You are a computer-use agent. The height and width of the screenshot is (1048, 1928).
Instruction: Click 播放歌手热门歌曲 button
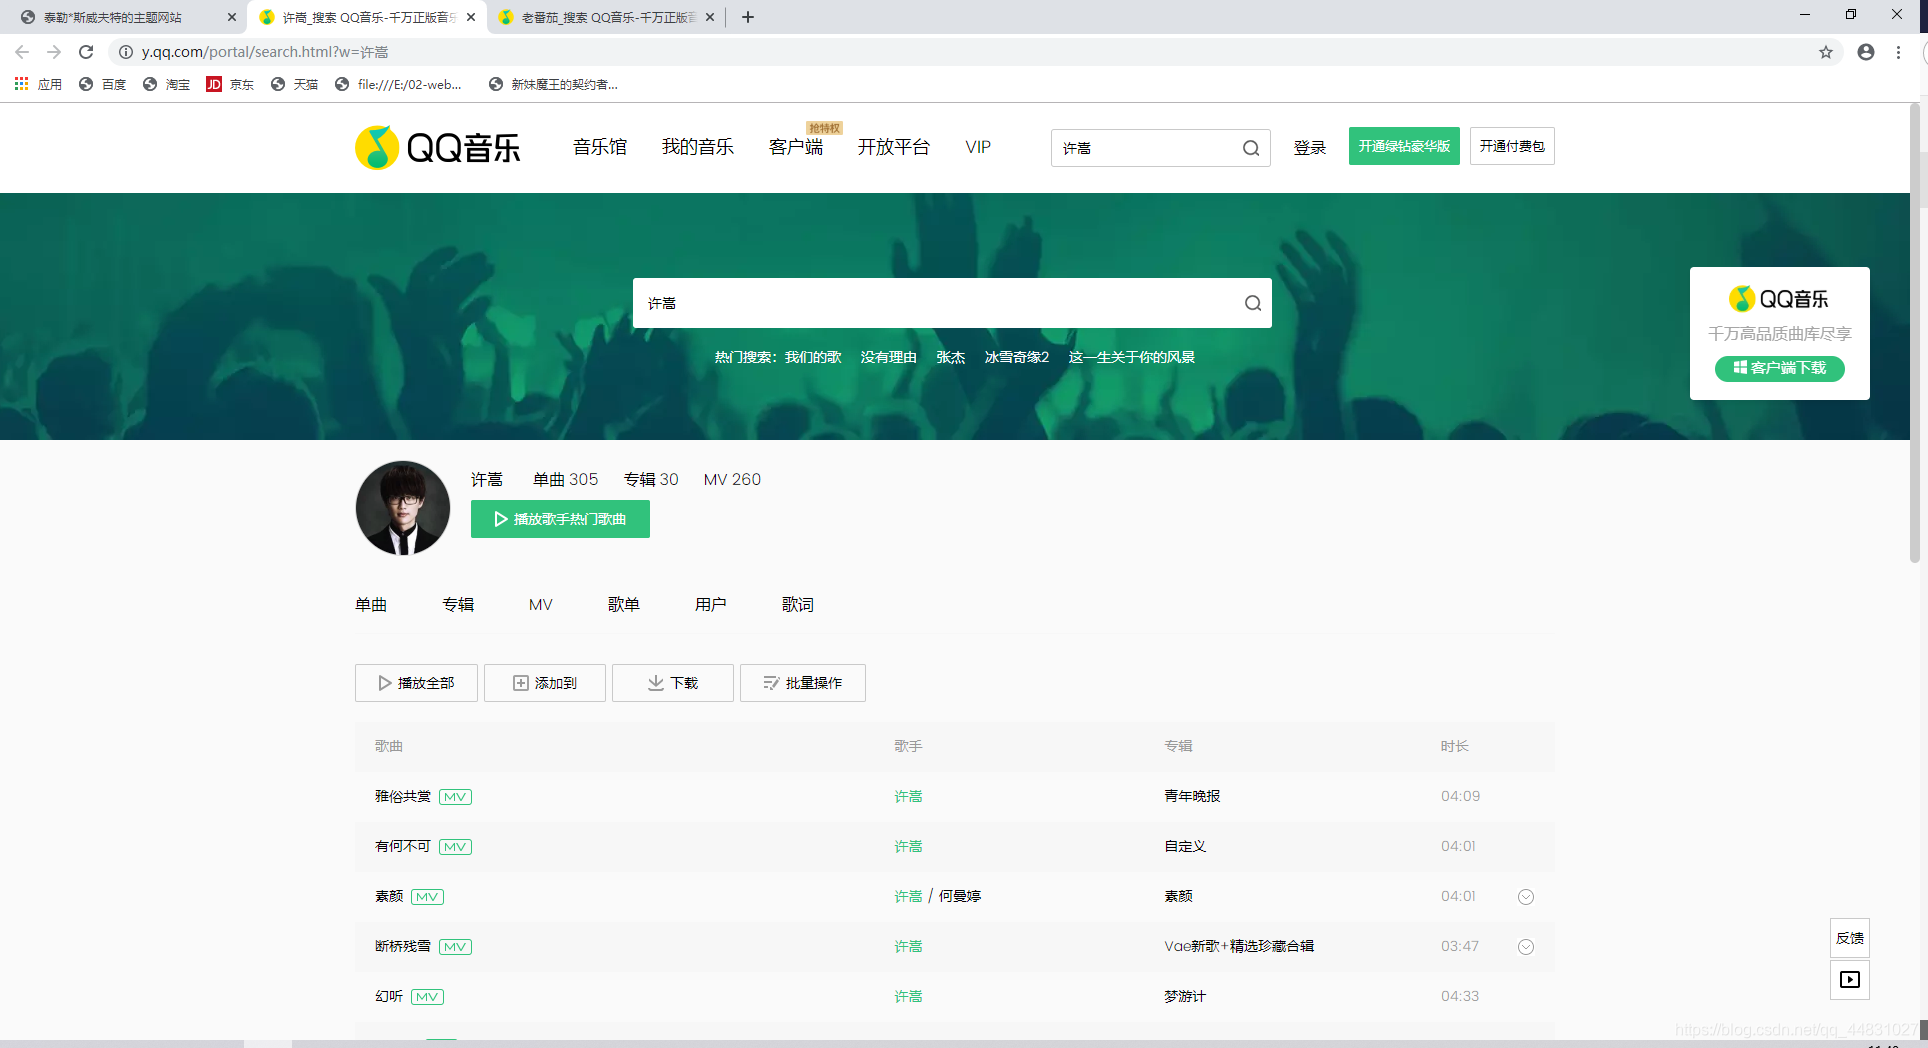pos(560,519)
